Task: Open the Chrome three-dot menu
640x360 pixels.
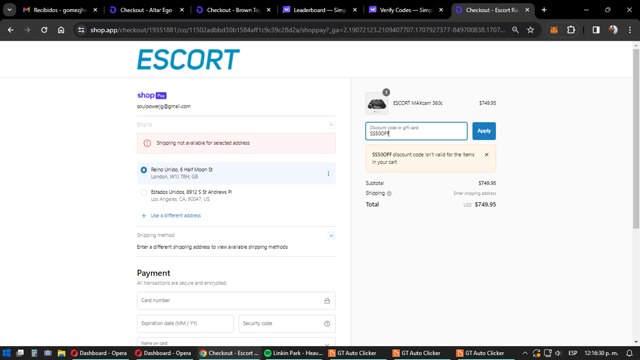Action: (x=630, y=30)
